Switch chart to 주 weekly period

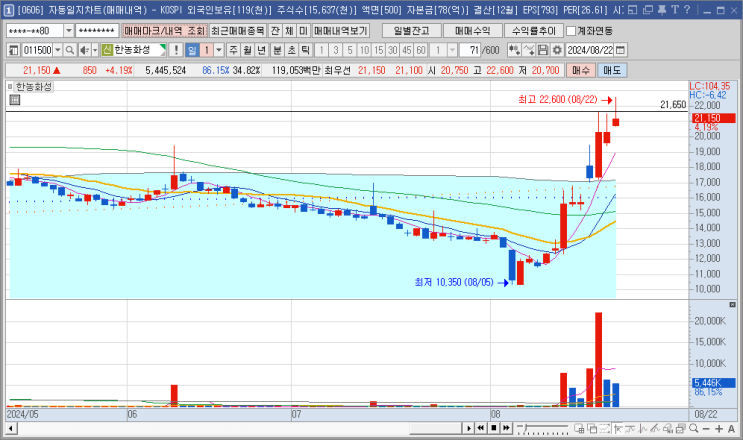(234, 50)
